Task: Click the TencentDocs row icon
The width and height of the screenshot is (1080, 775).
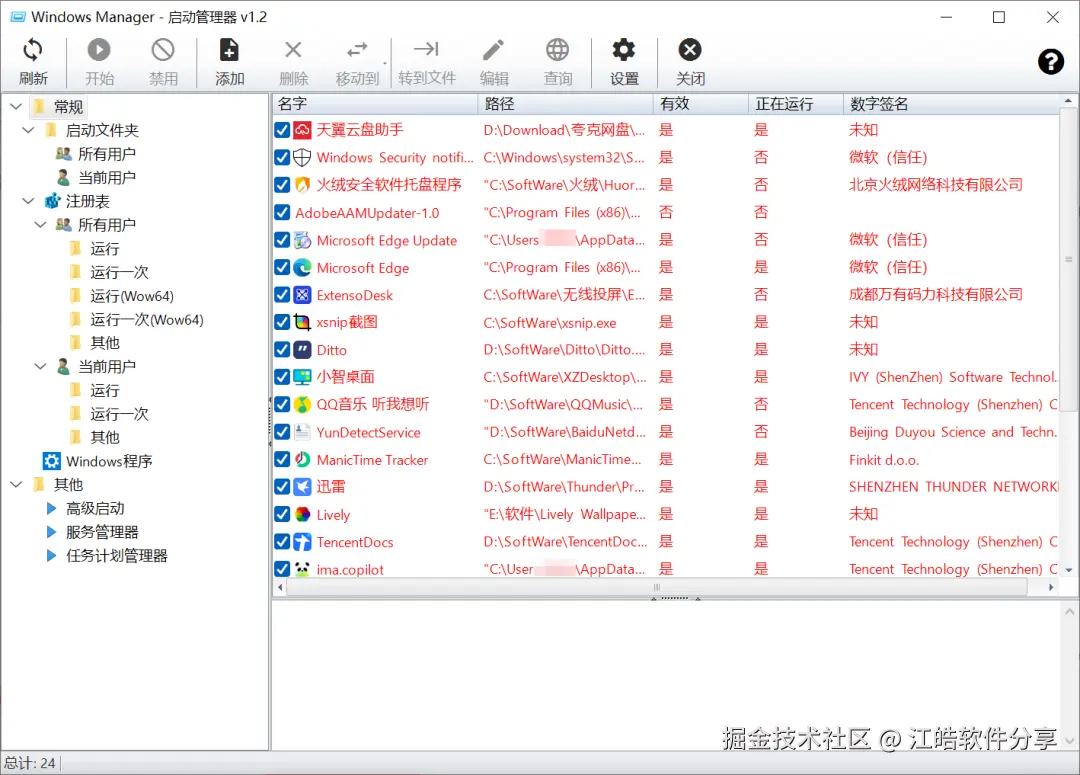Action: pyautogui.click(x=302, y=542)
